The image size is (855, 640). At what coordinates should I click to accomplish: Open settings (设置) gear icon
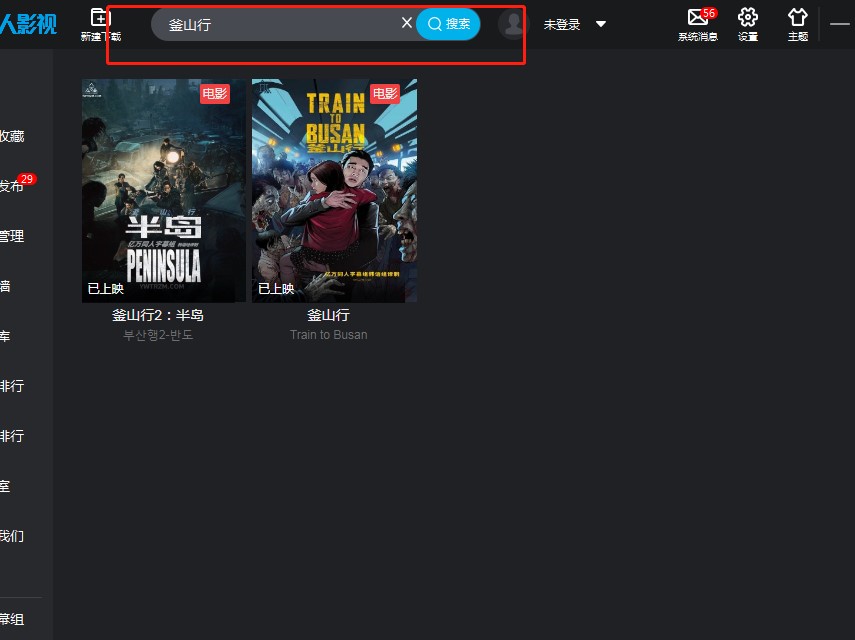748,25
